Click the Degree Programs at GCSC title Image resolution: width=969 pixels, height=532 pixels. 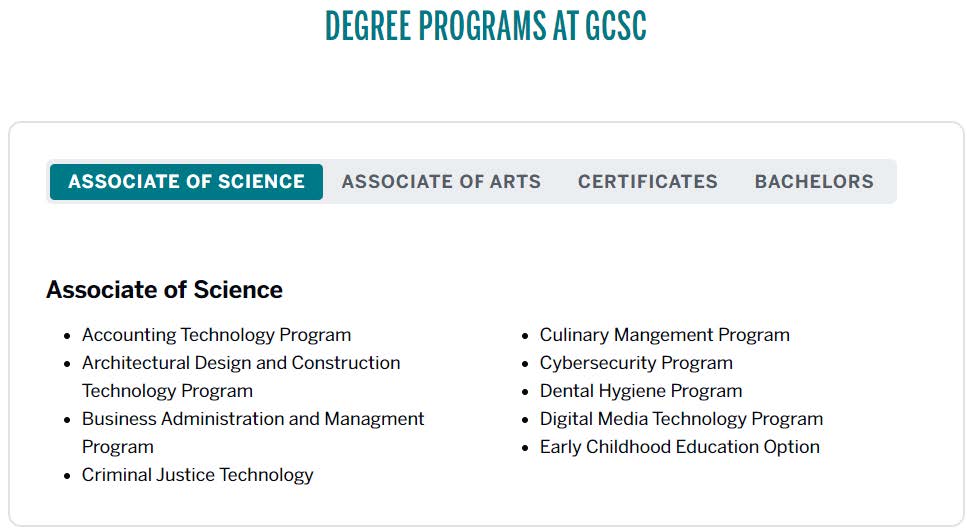pos(485,26)
